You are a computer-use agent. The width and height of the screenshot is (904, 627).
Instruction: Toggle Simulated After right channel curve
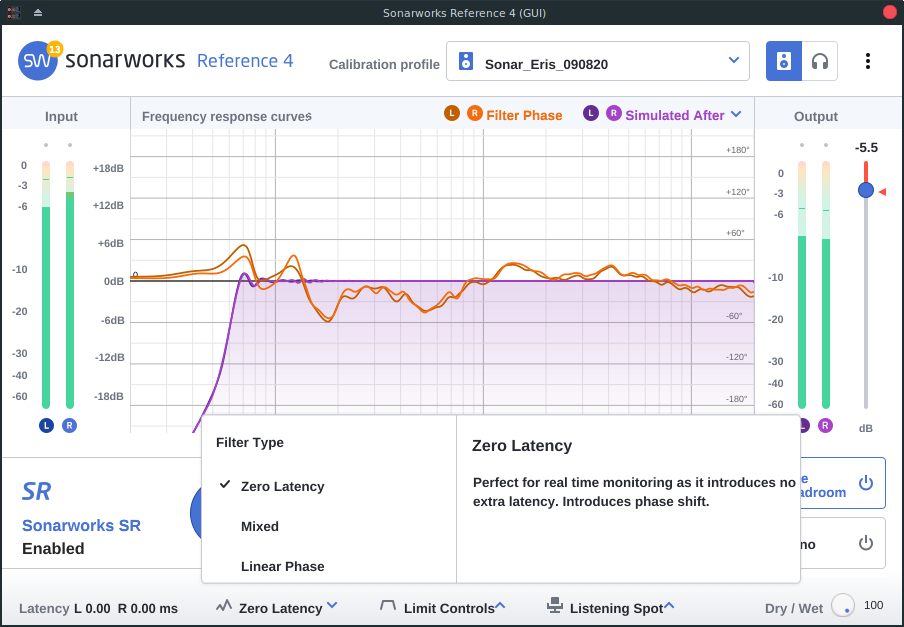614,114
